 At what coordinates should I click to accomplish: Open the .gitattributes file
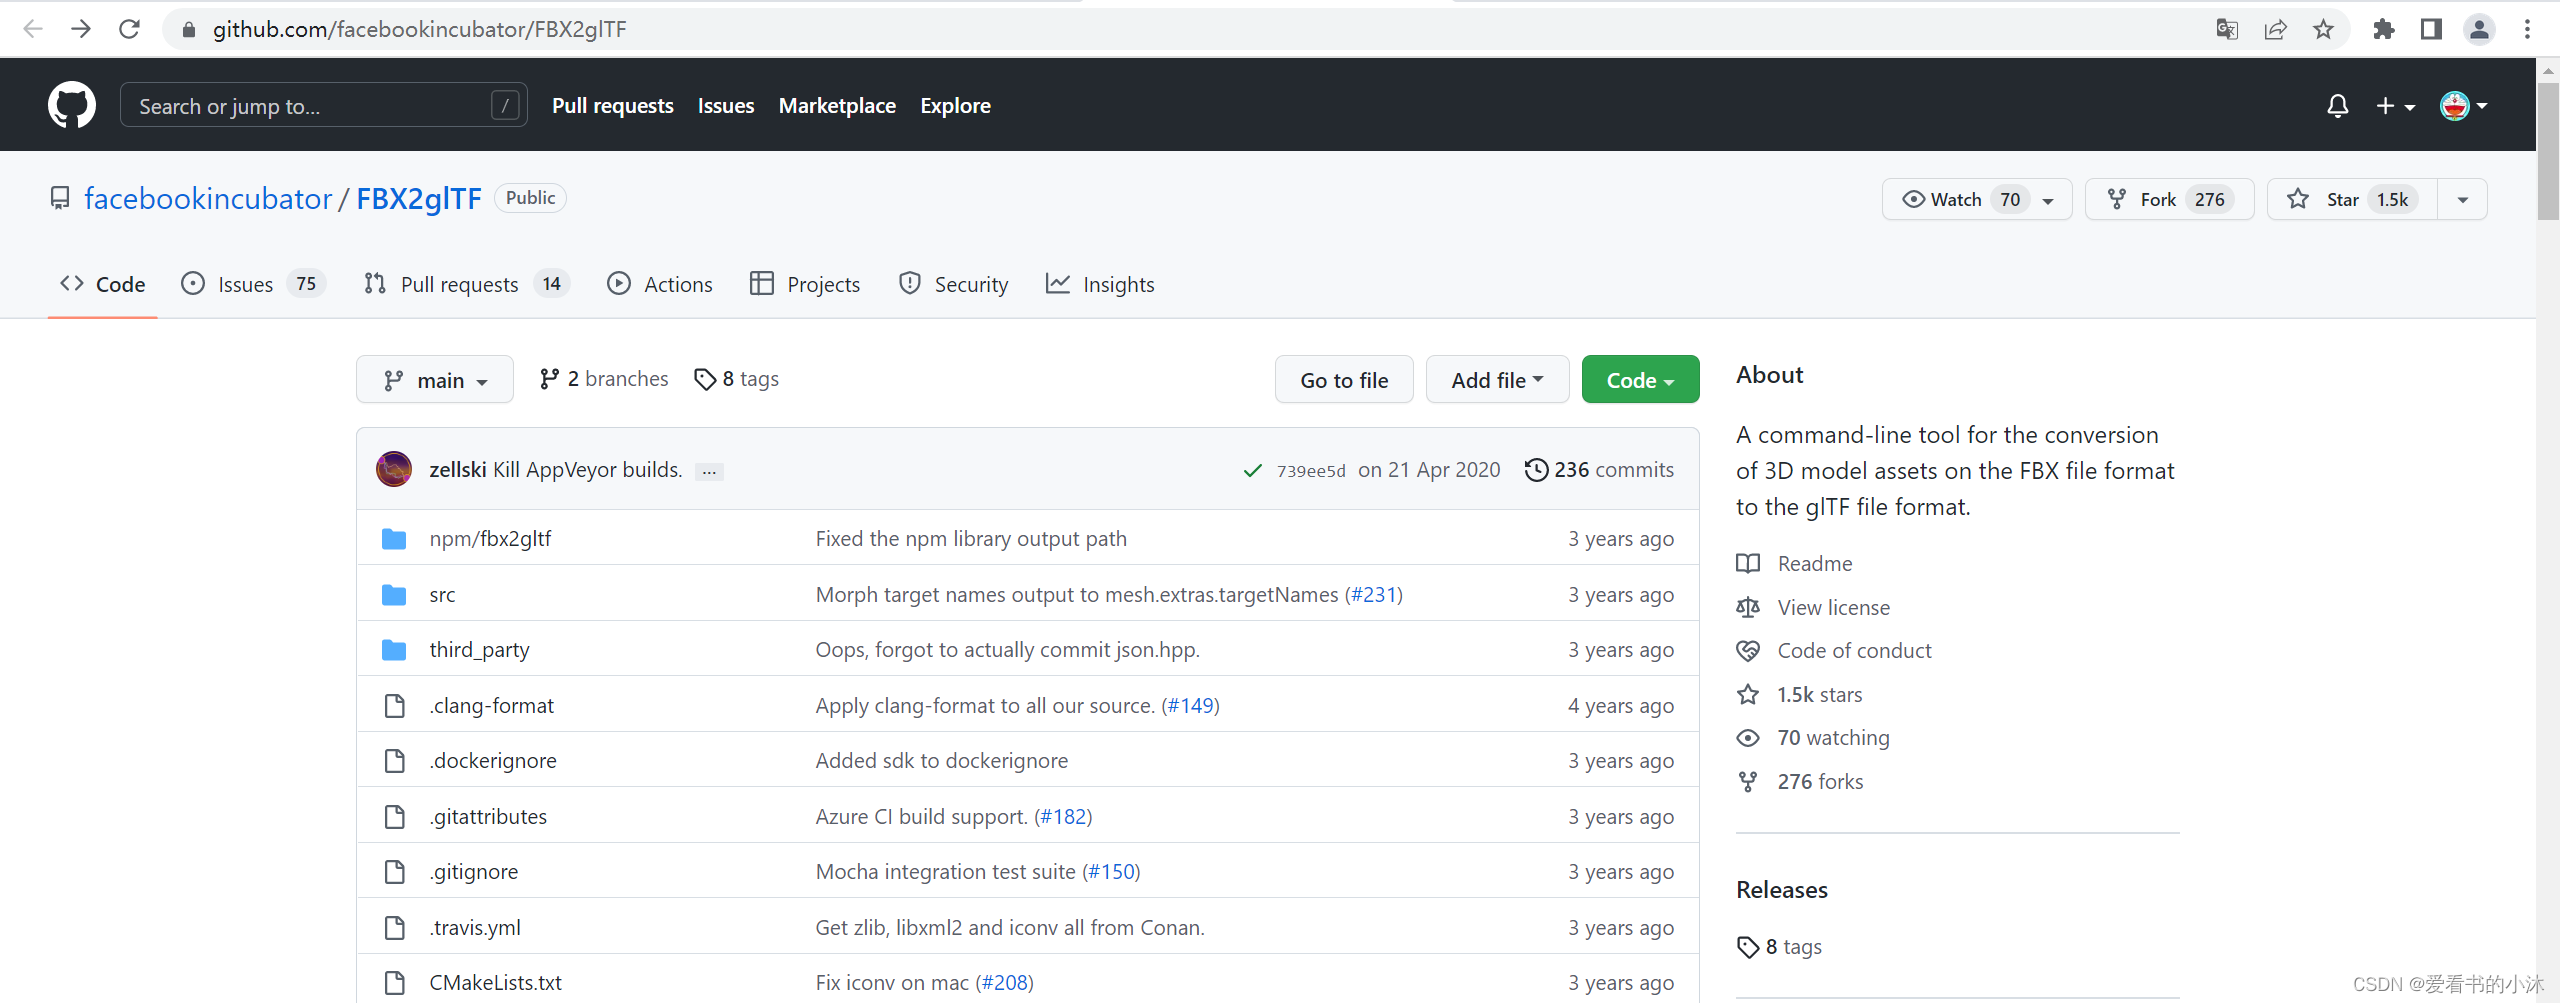pos(488,816)
